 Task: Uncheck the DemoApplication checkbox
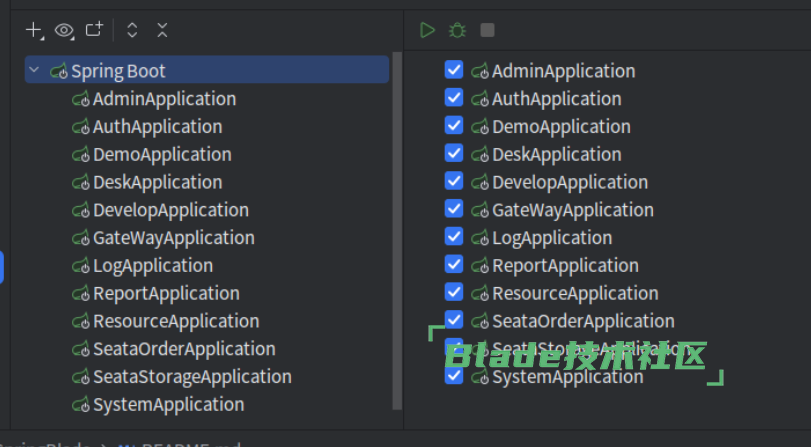454,125
